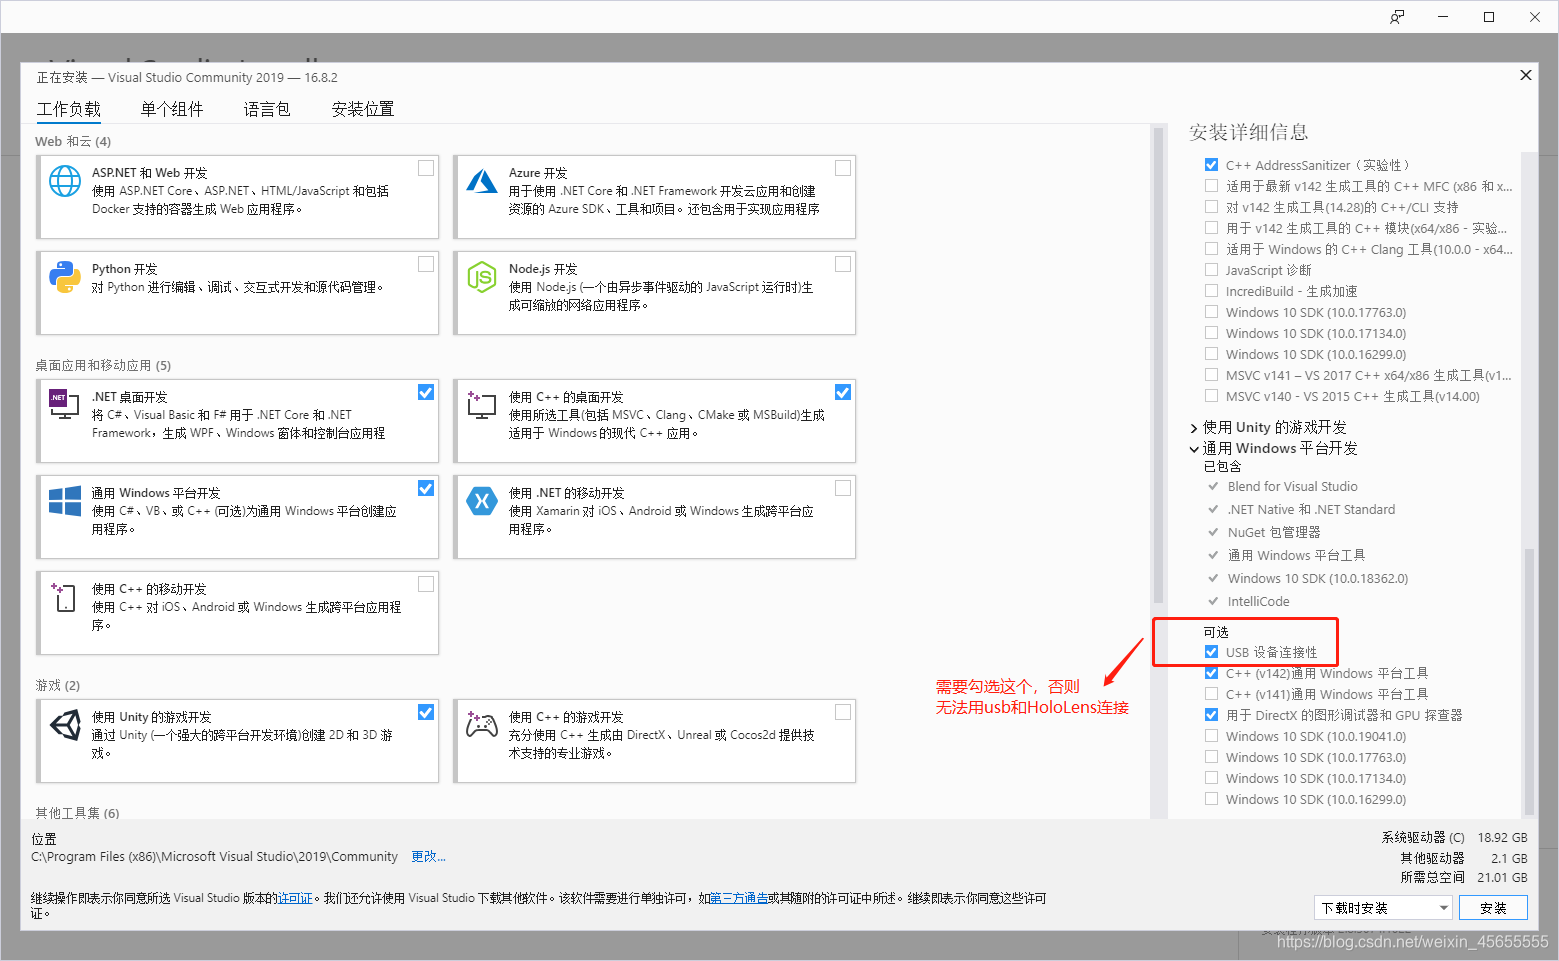Click the feedback icon in outer title bar
This screenshot has width=1559, height=961.
[1397, 17]
